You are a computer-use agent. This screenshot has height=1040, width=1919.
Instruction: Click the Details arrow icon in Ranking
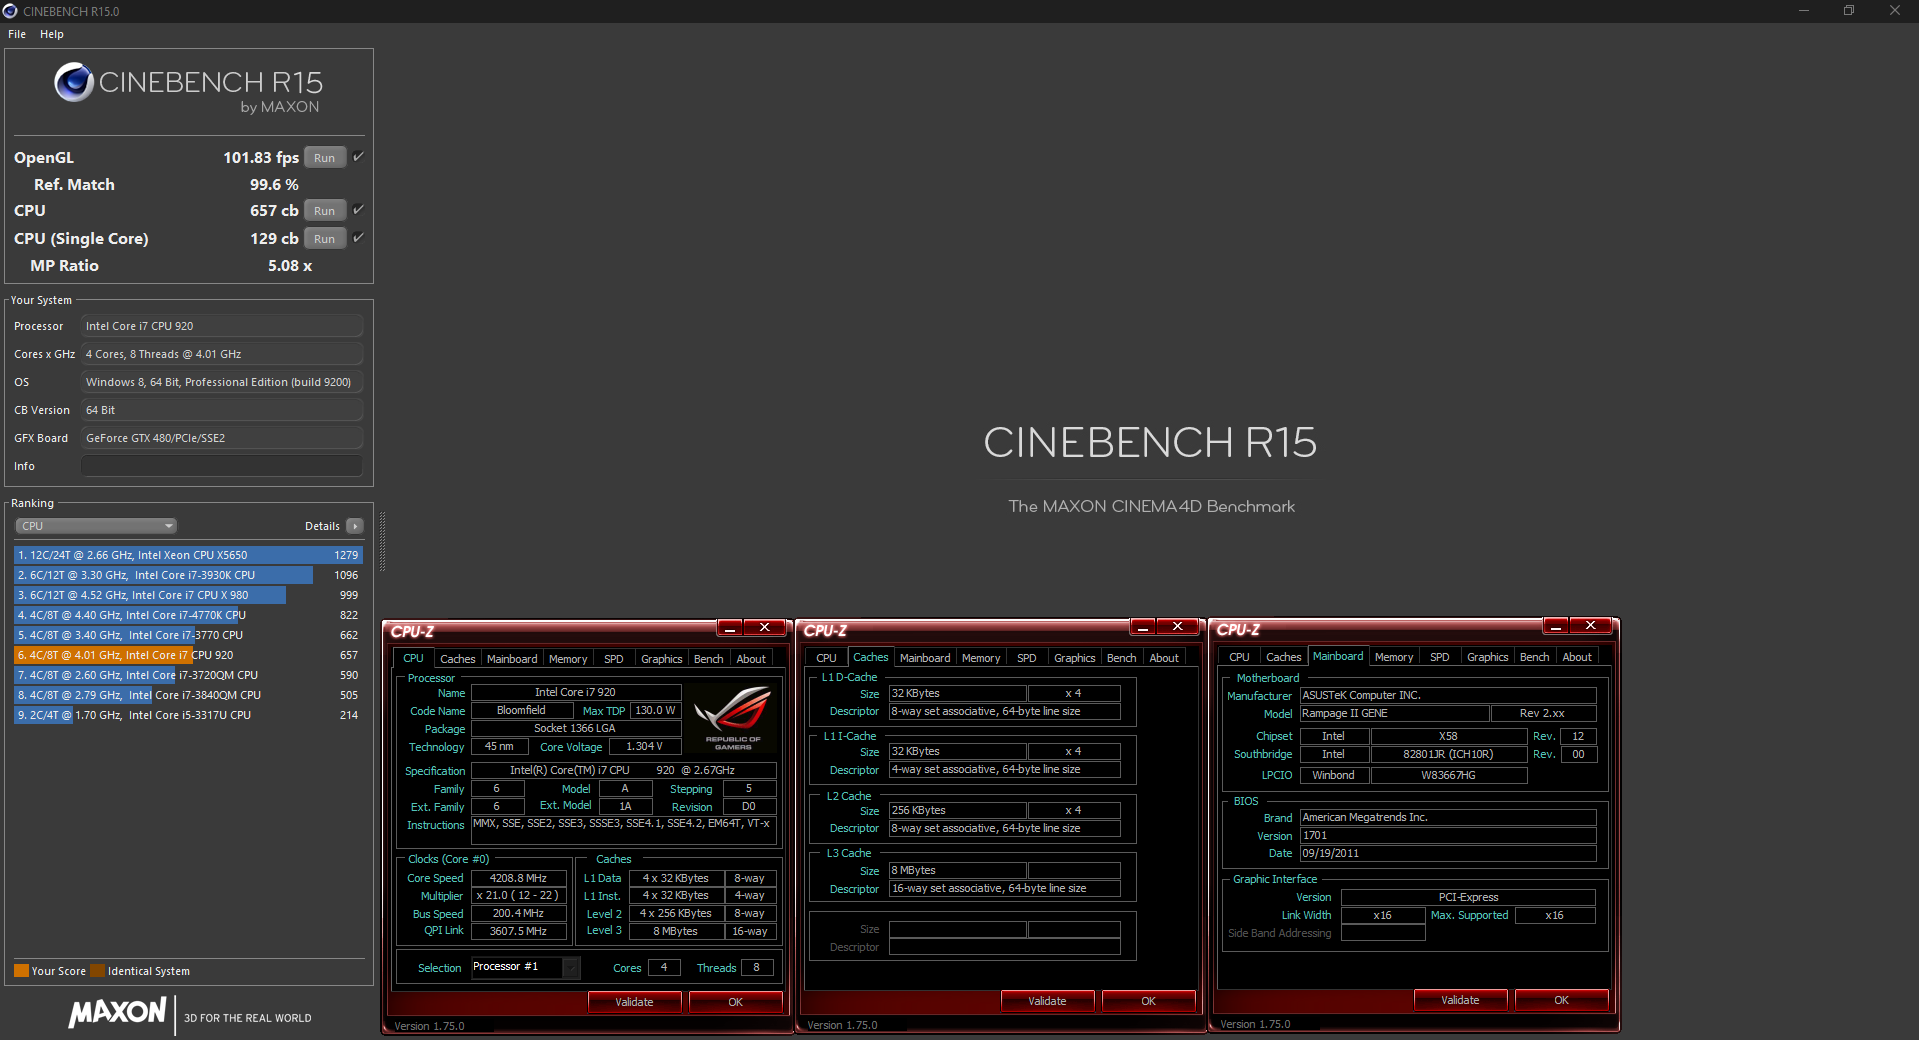pyautogui.click(x=355, y=526)
